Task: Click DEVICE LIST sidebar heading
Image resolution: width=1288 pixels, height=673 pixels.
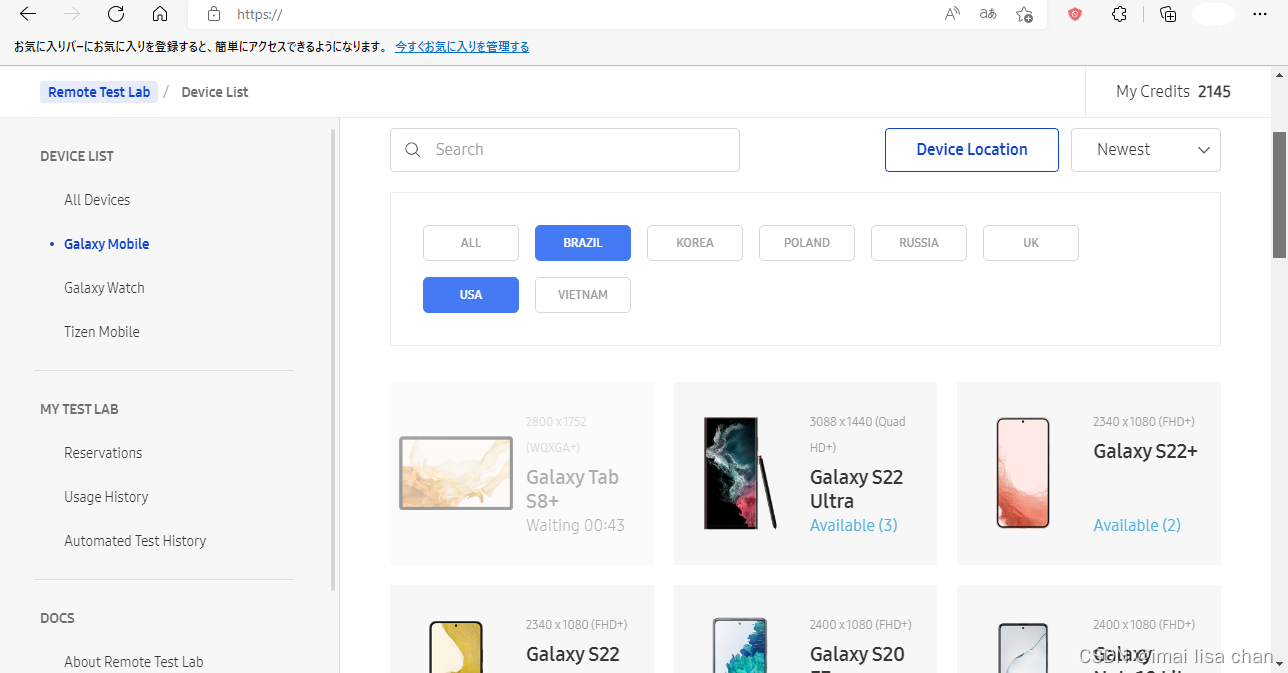Action: pyautogui.click(x=77, y=156)
